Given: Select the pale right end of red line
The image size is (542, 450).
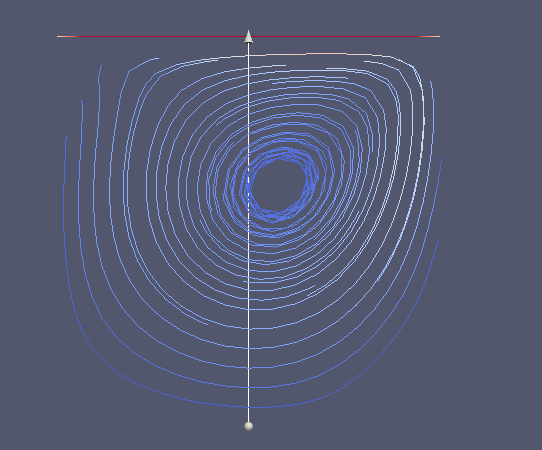Looking at the screenshot, I should 429,36.
